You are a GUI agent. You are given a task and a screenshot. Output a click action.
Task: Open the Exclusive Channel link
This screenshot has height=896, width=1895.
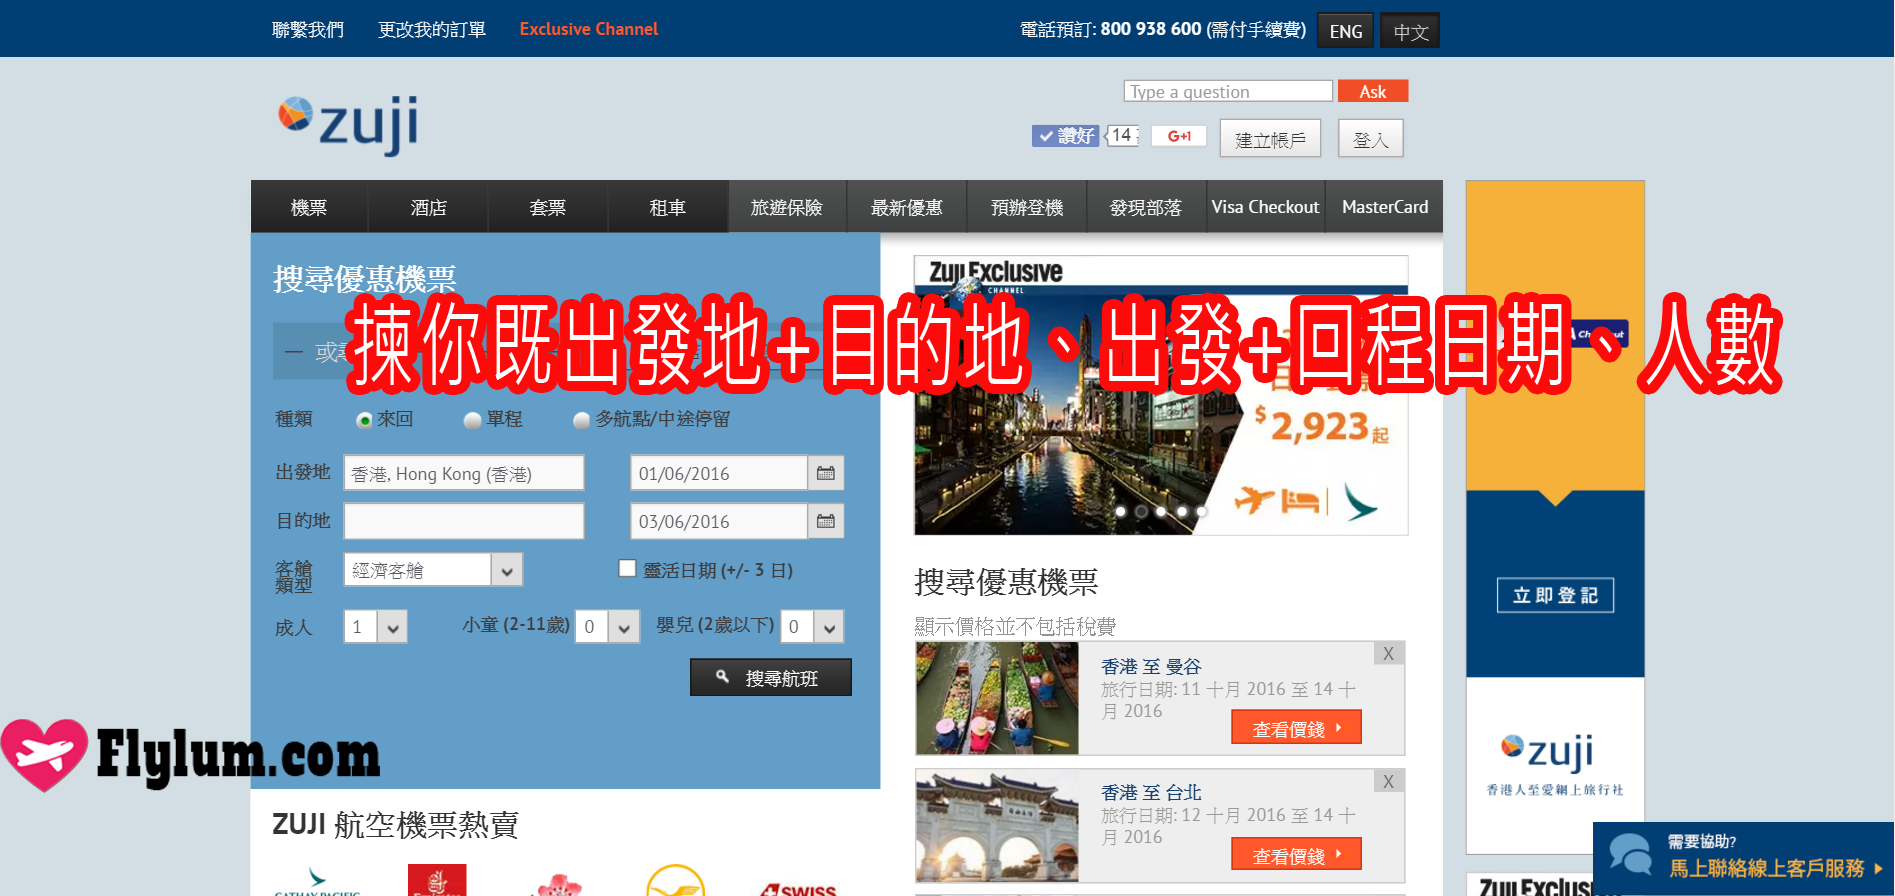click(x=589, y=29)
